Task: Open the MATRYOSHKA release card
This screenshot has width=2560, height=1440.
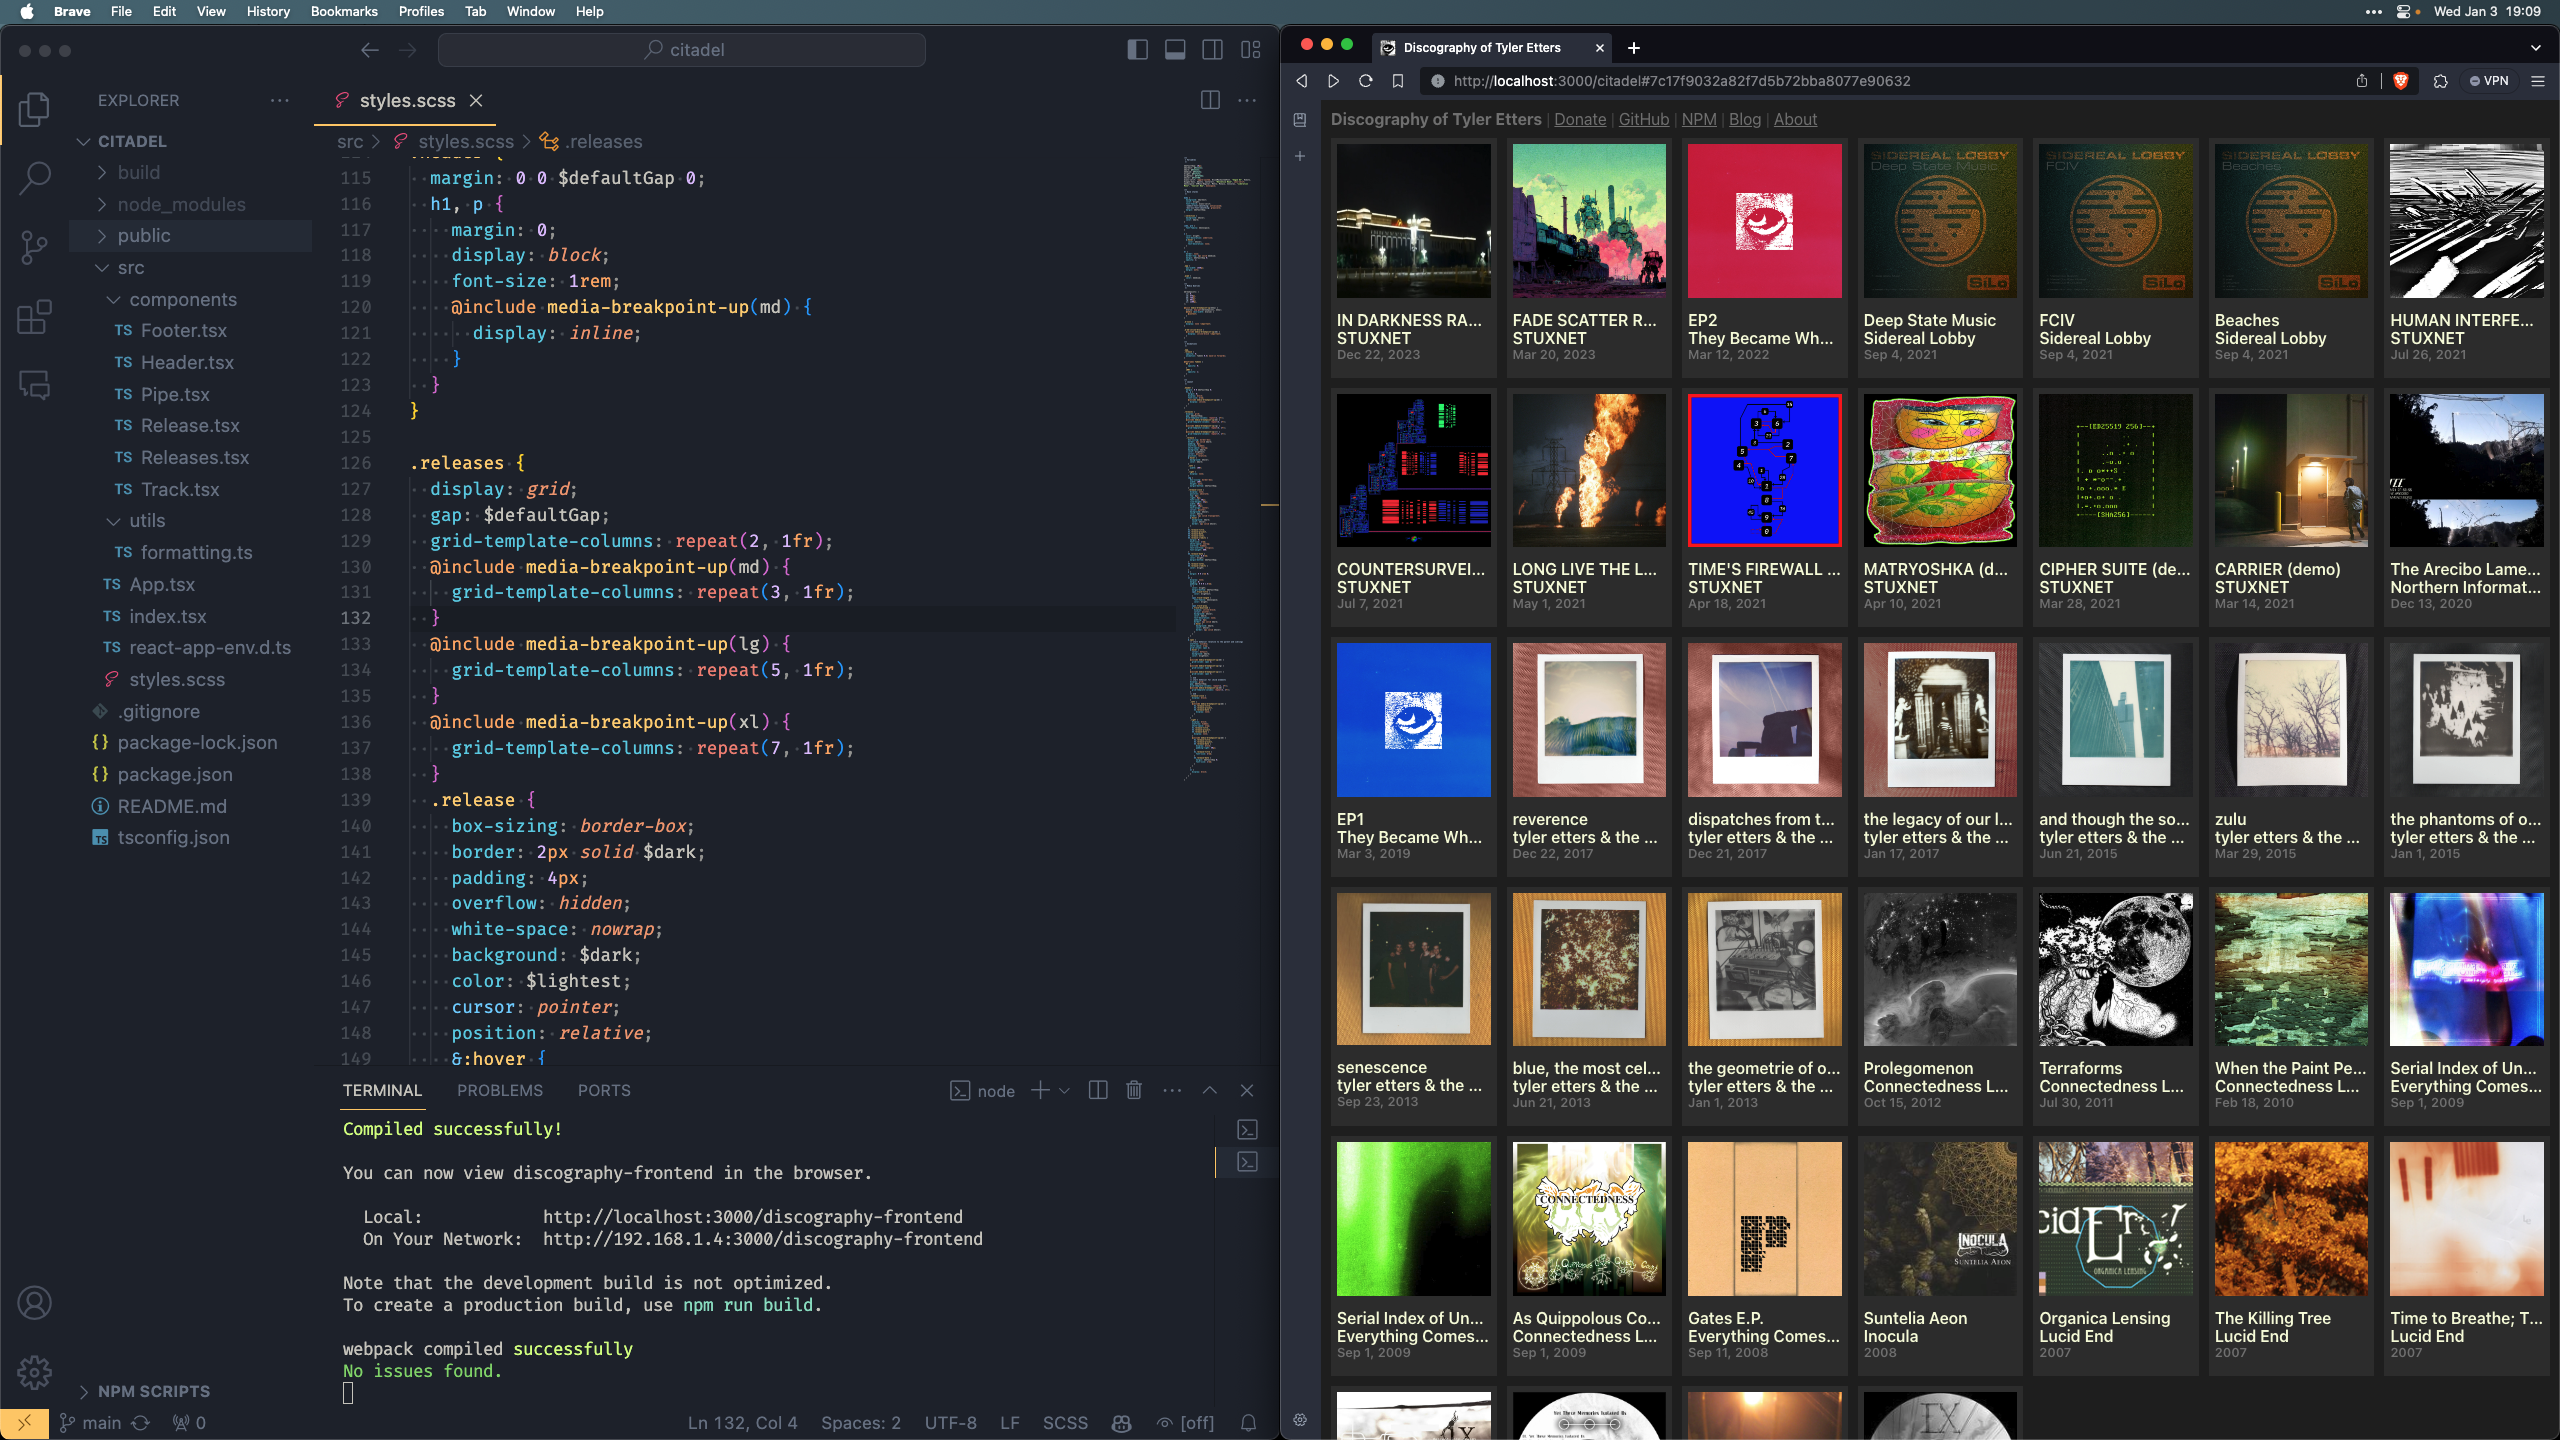Action: pyautogui.click(x=1940, y=507)
